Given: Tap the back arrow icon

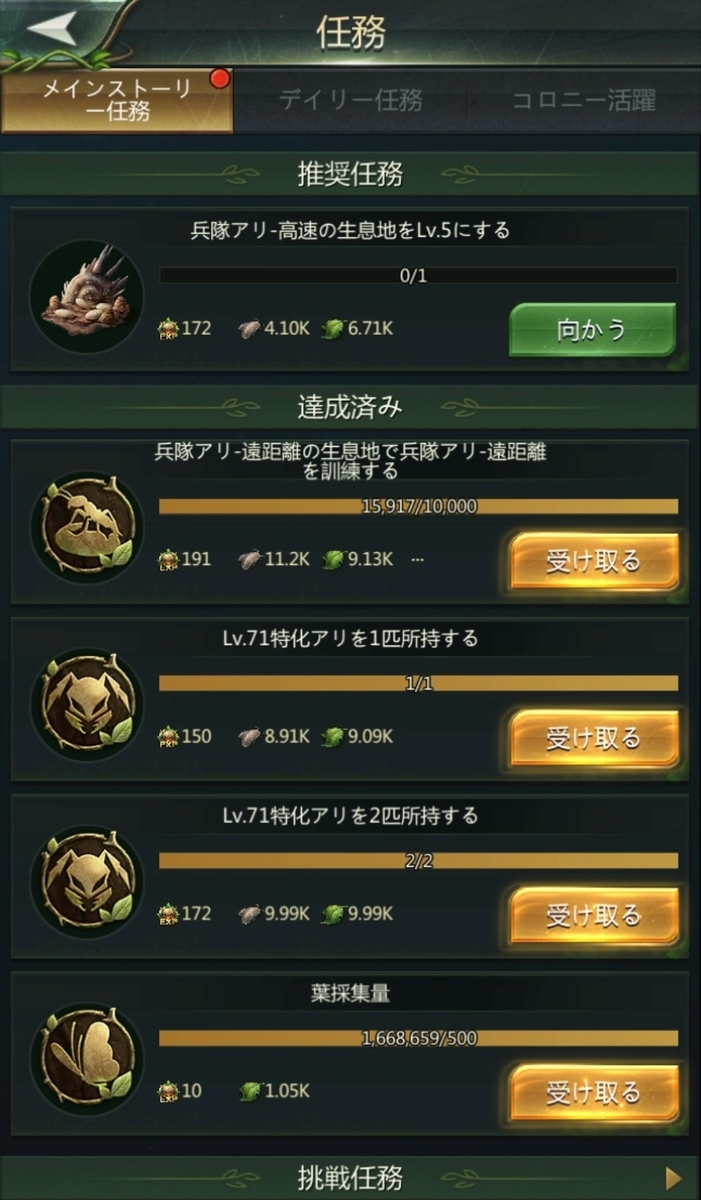Looking at the screenshot, I should click(52, 28).
